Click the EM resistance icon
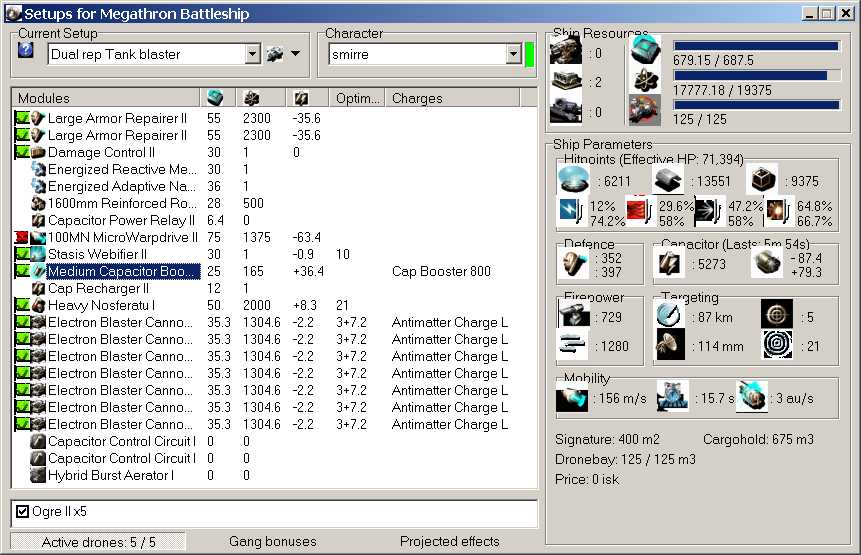The width and height of the screenshot is (861, 555). 571,211
